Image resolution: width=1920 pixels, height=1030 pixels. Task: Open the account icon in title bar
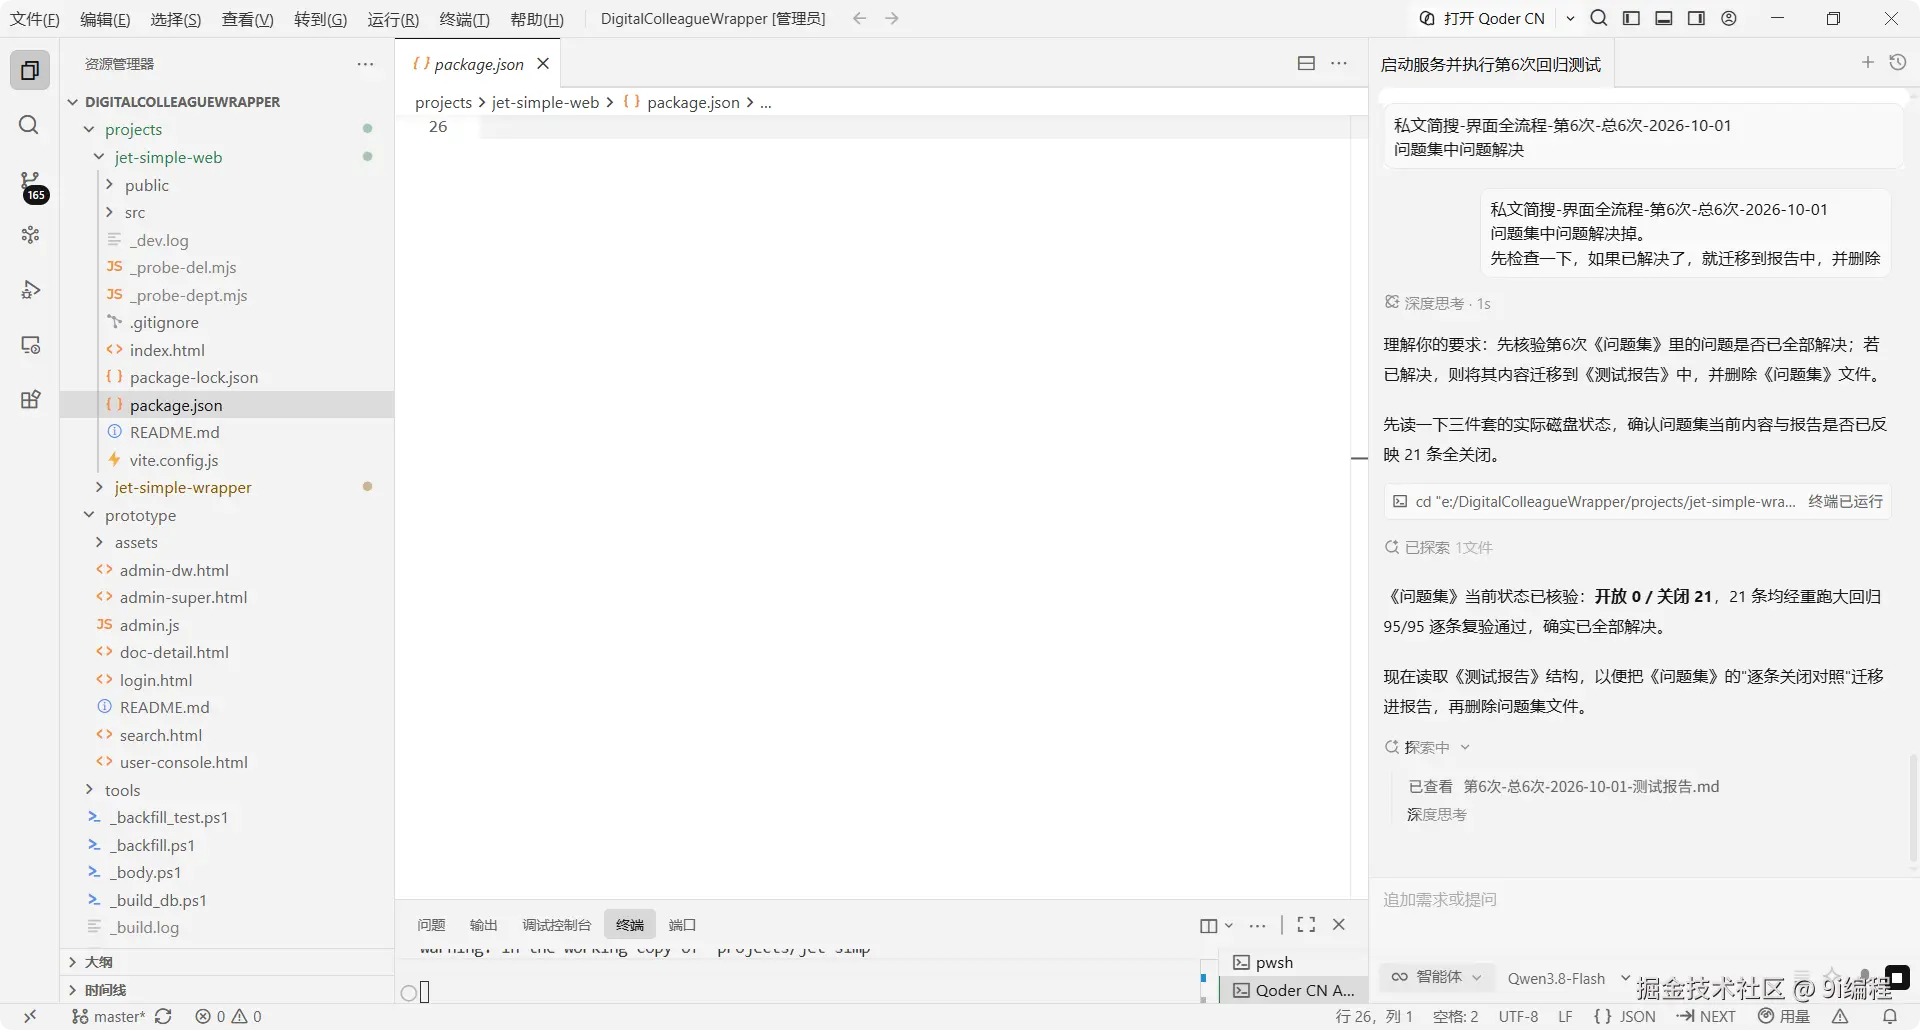pyautogui.click(x=1729, y=18)
